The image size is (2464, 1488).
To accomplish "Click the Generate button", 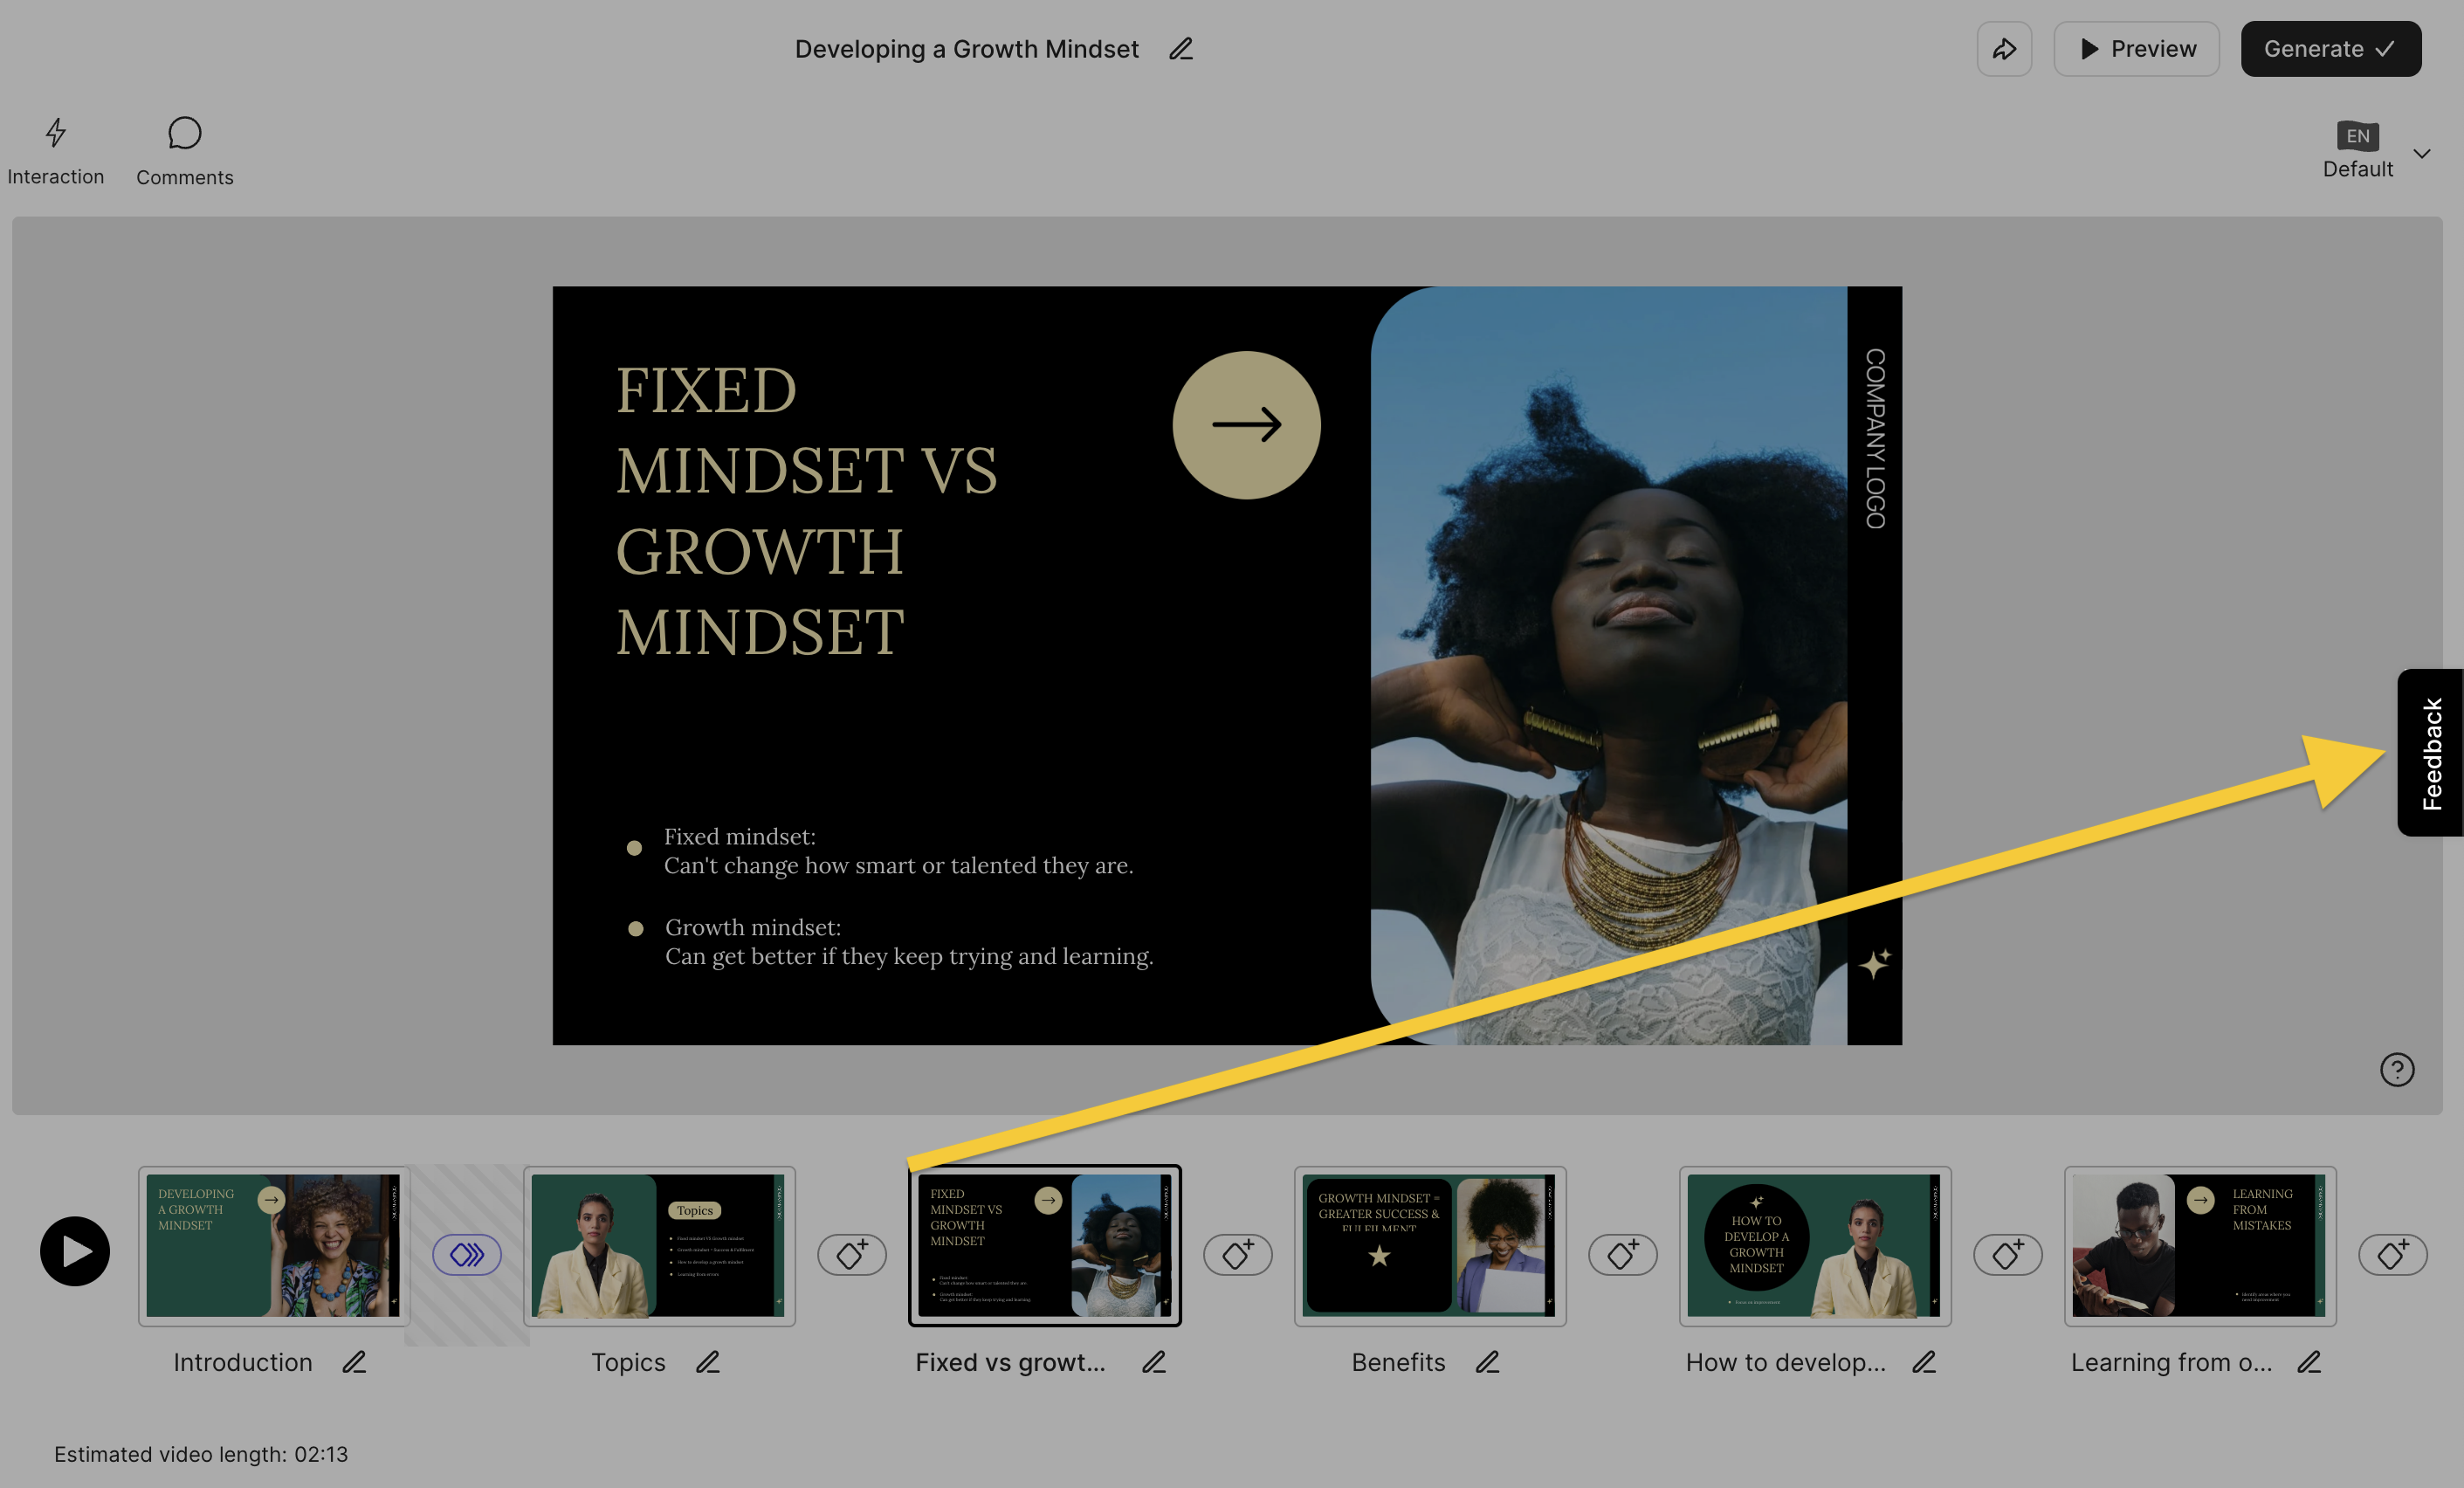I will click(2331, 49).
